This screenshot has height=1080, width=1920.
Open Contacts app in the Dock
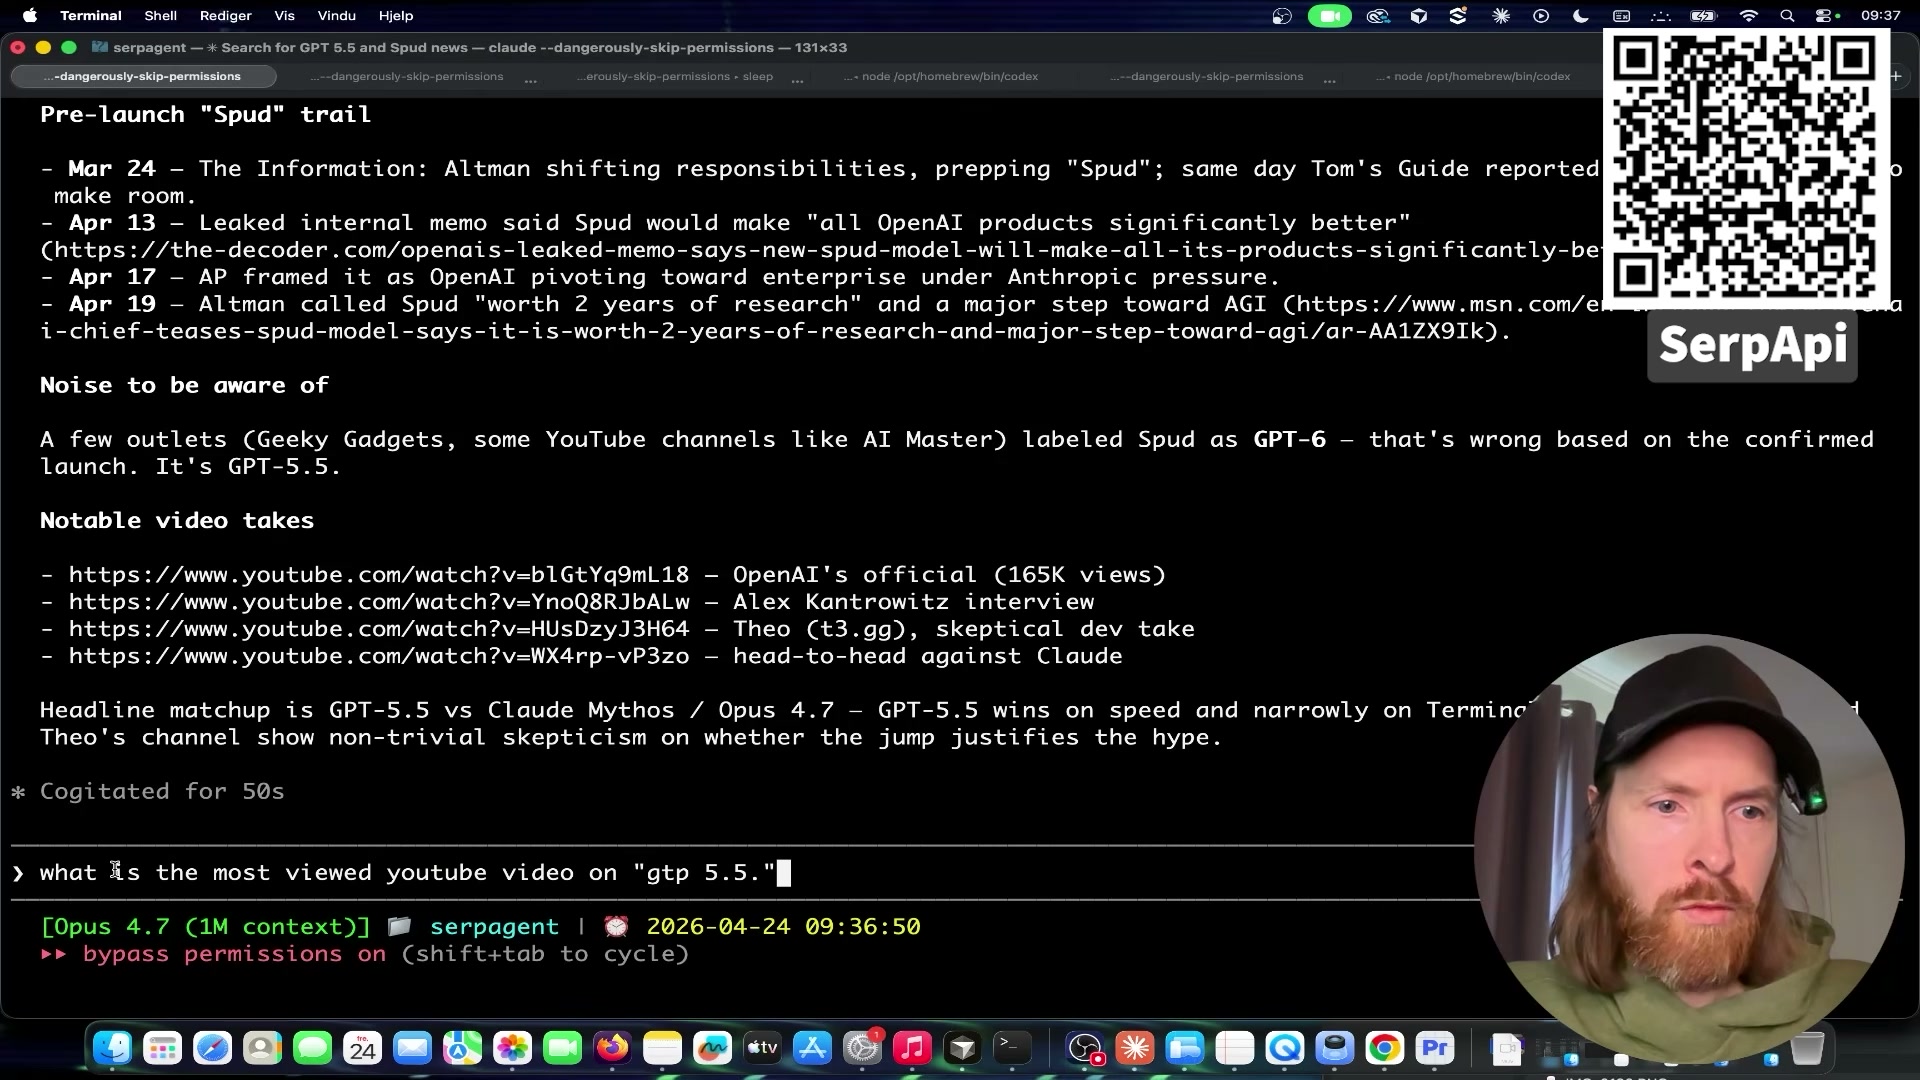point(262,1048)
